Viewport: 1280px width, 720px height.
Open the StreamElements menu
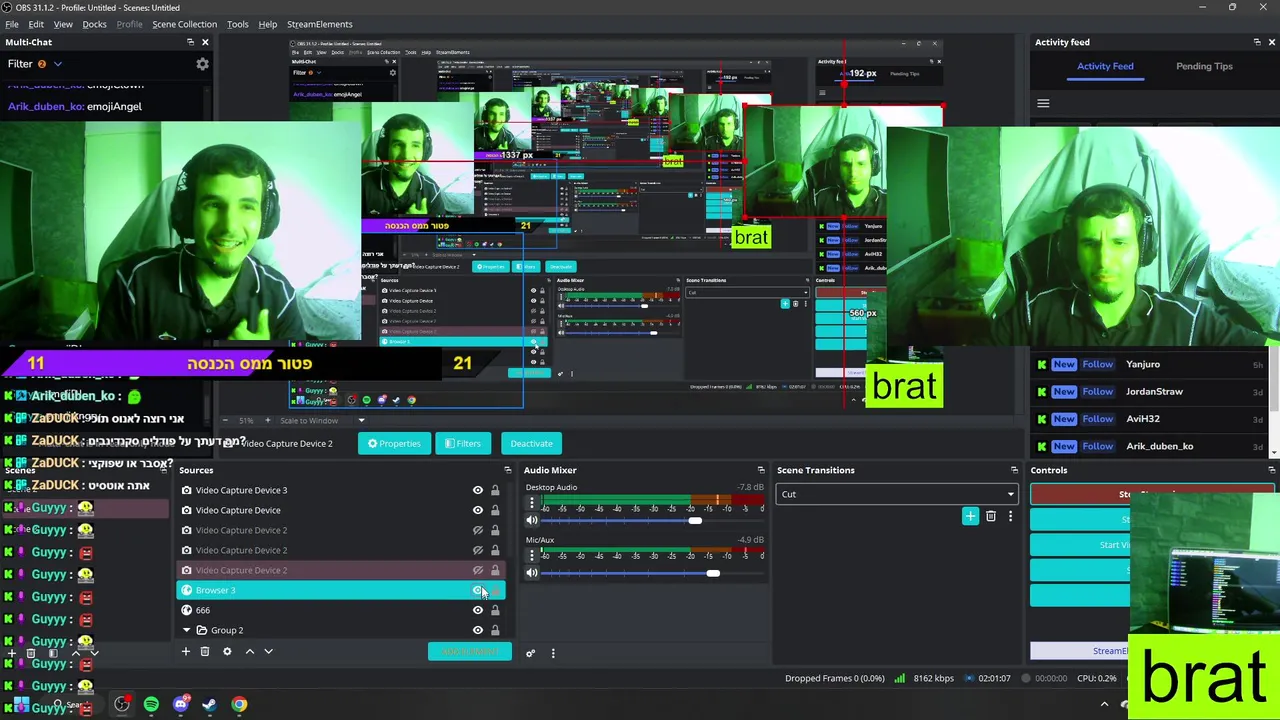tap(319, 24)
